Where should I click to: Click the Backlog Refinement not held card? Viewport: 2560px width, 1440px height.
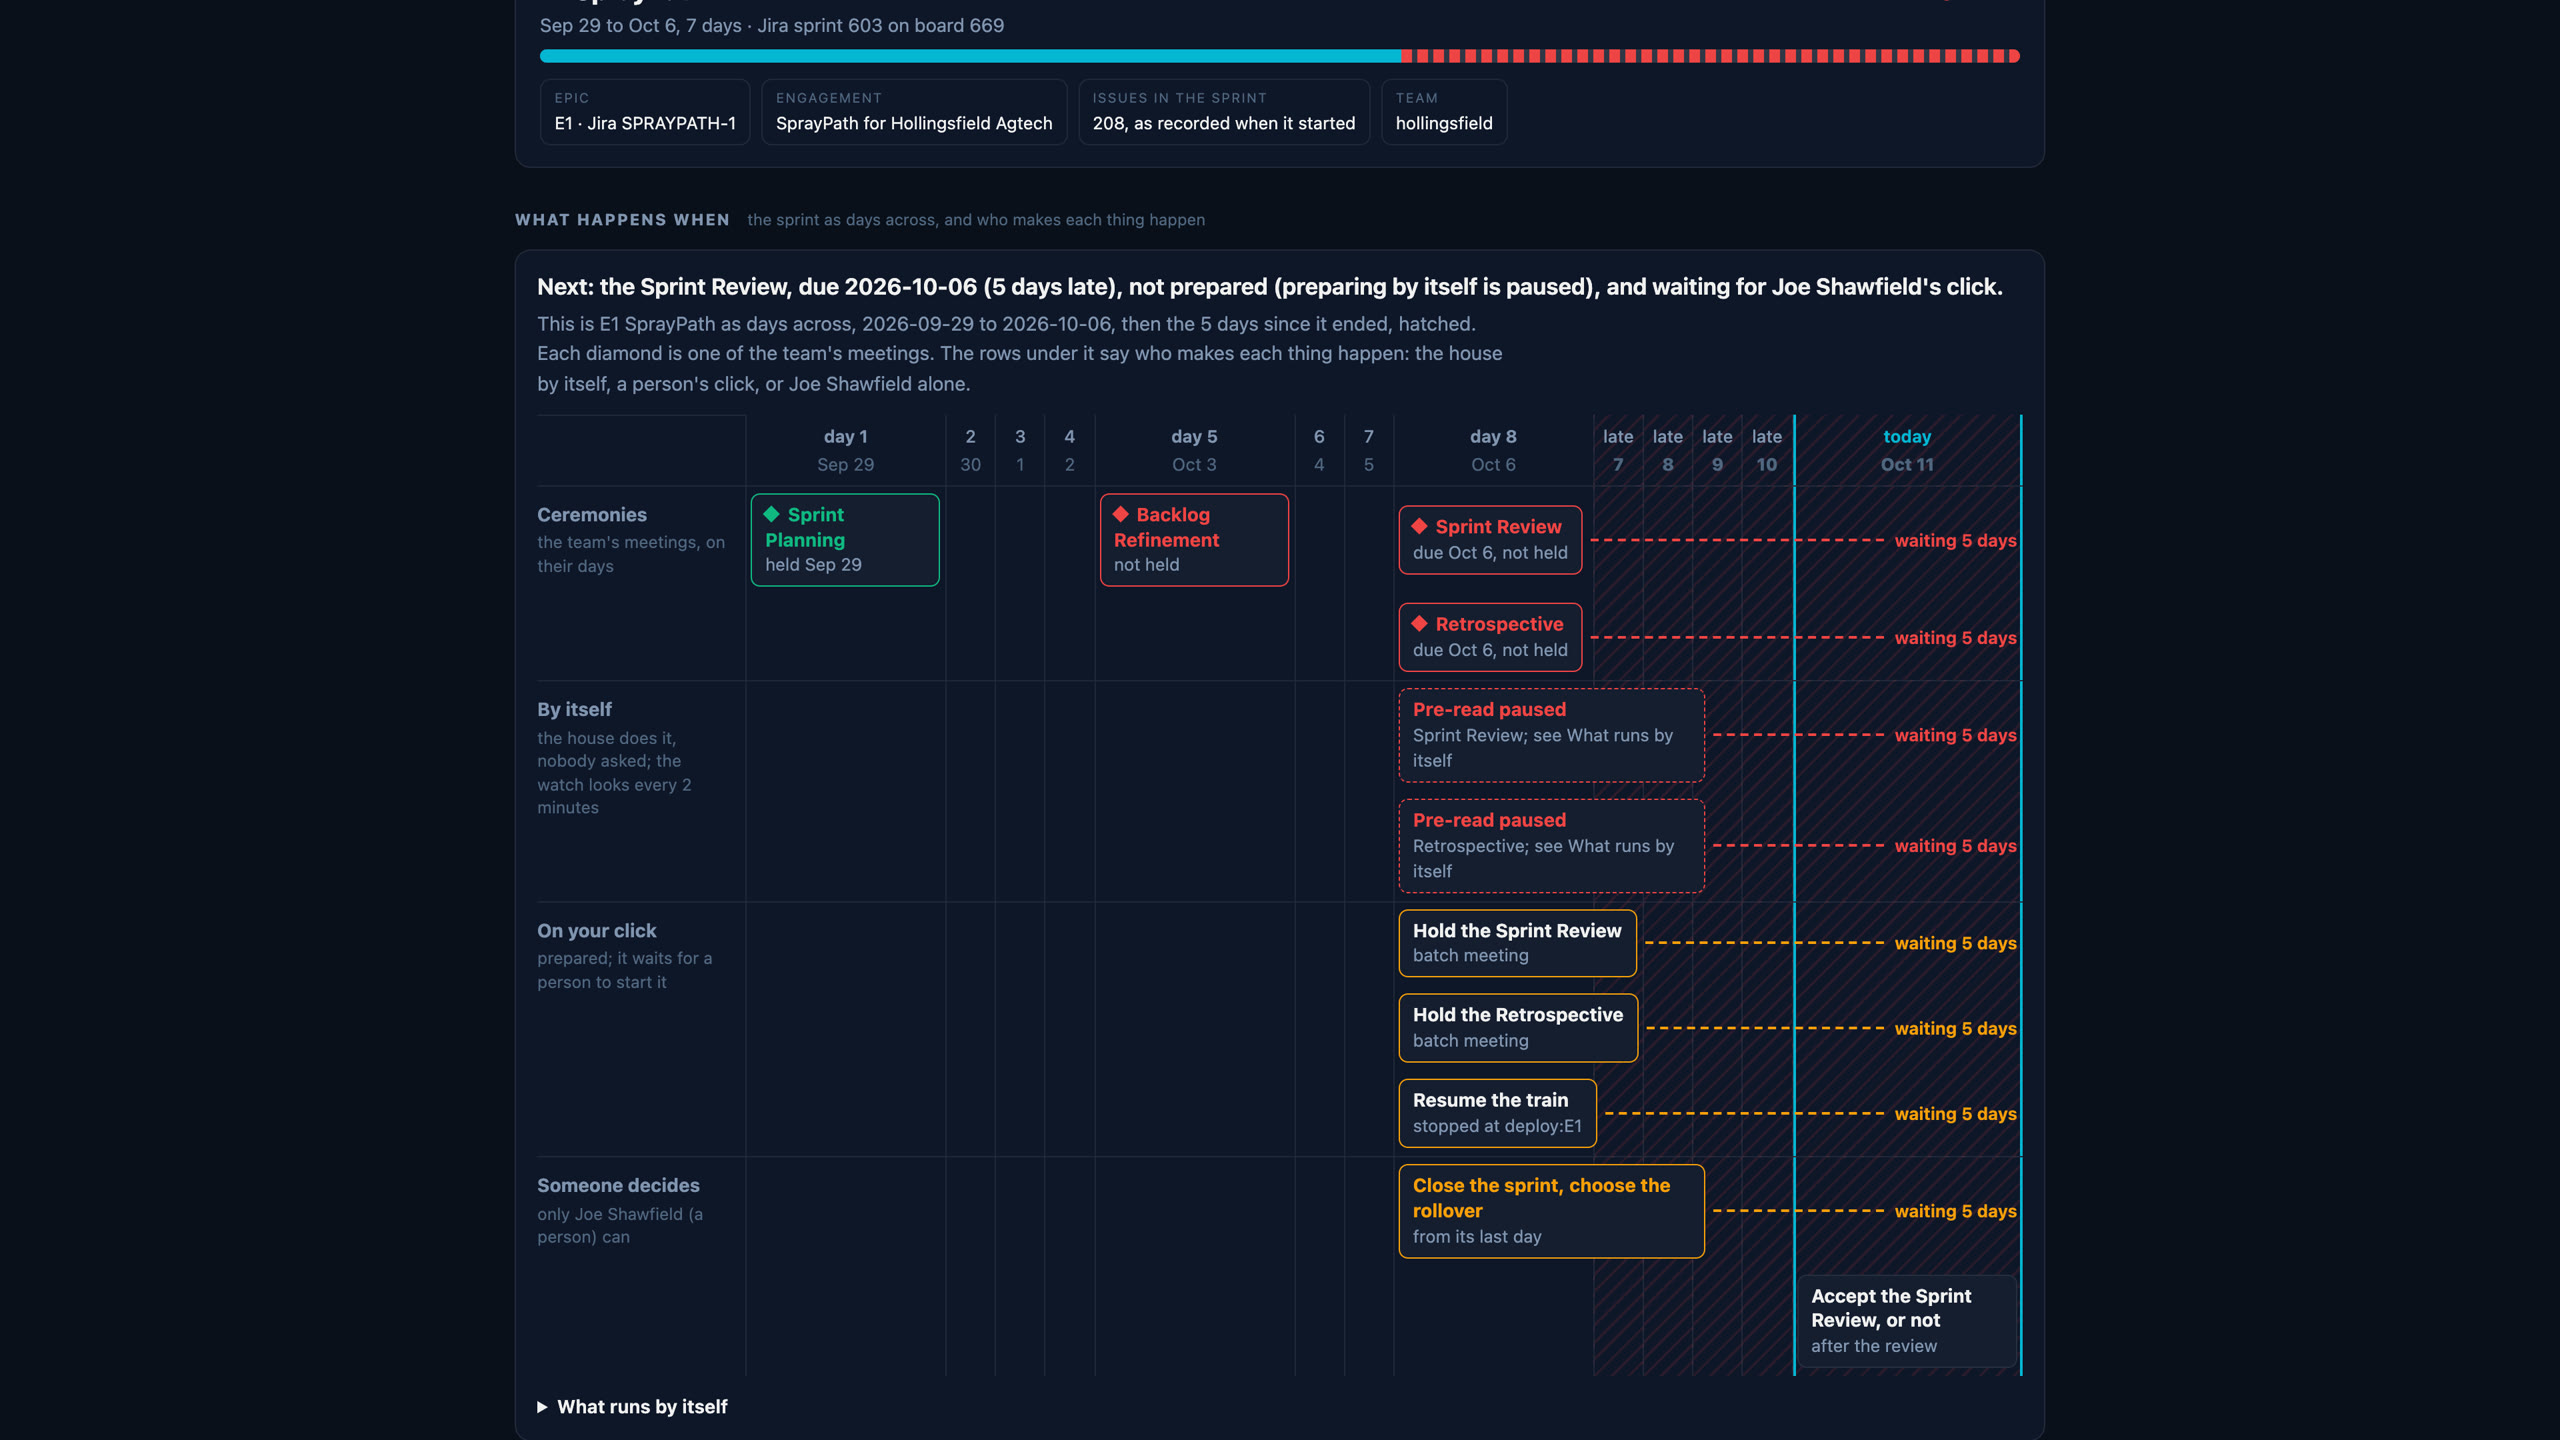point(1194,540)
